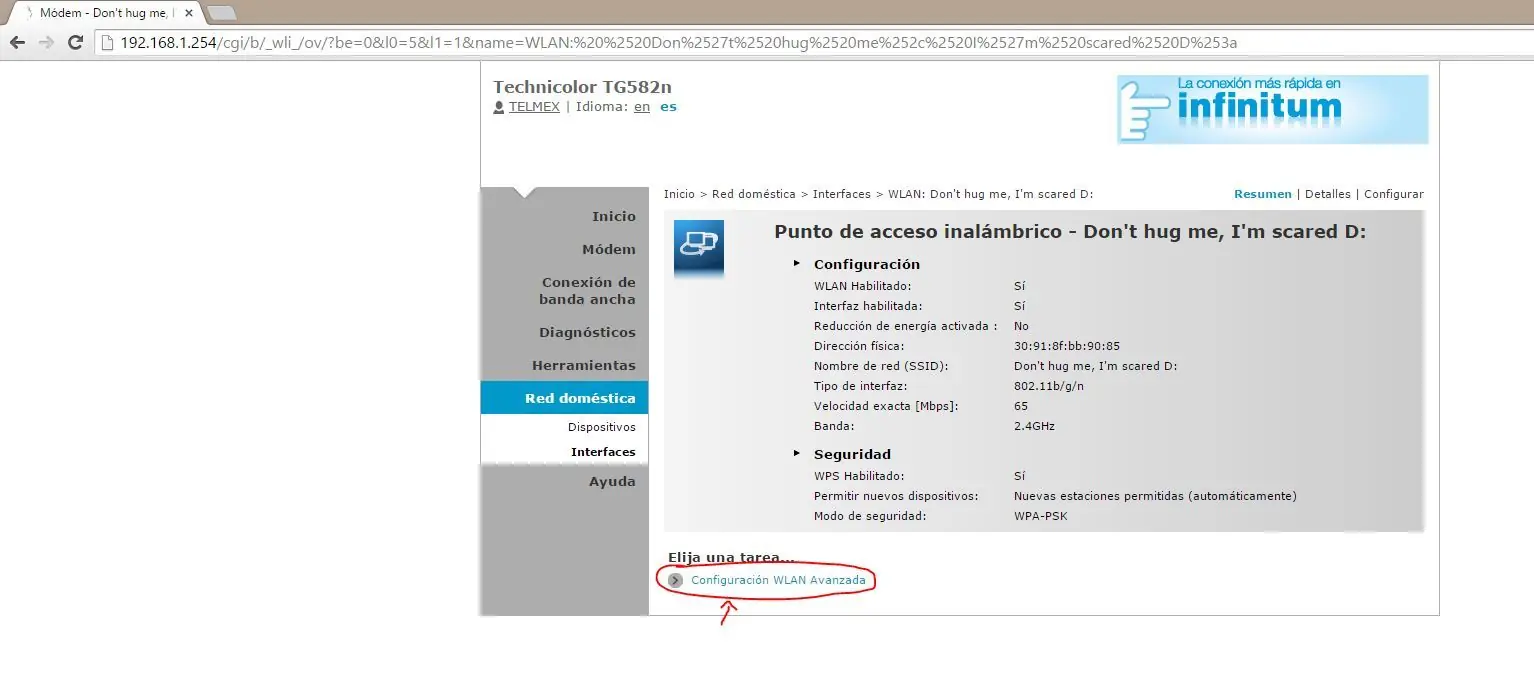Click the browser forward arrow
Viewport: 1534px width, 692px height.
tap(46, 42)
